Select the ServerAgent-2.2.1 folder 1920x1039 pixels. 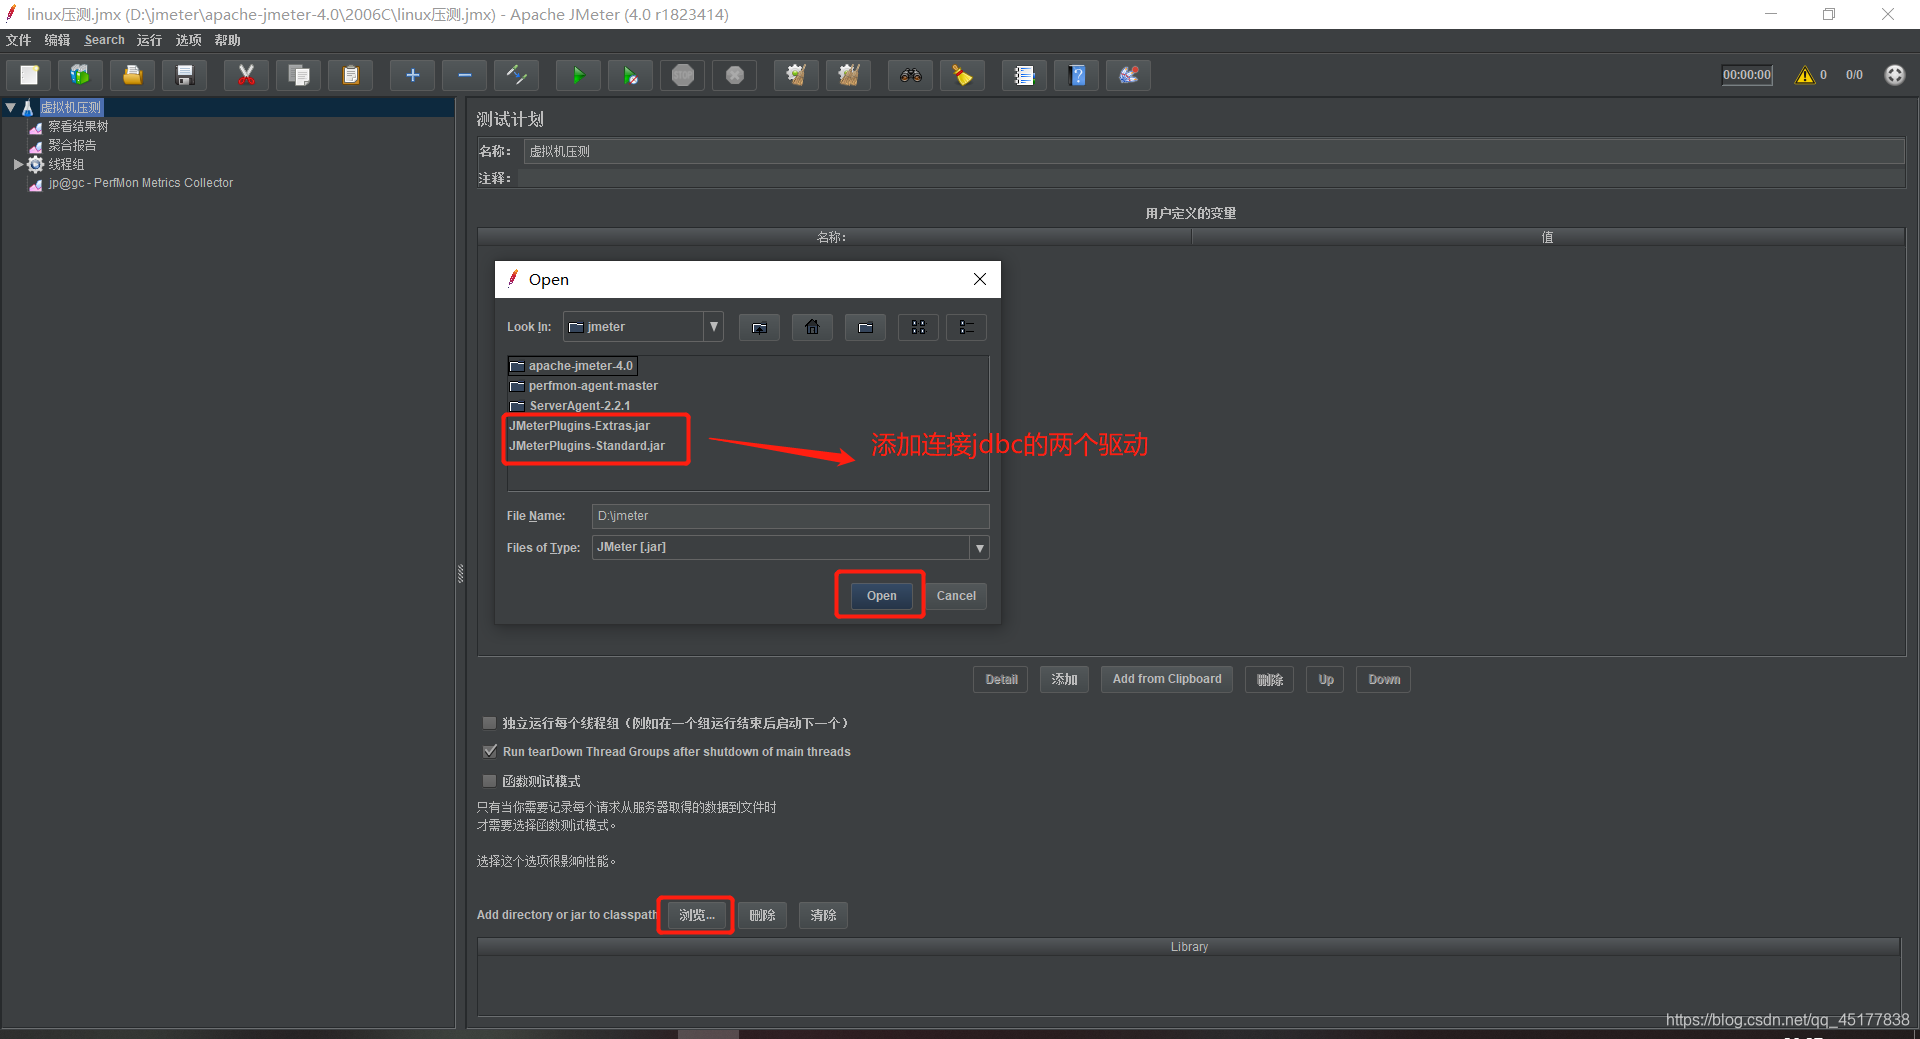(x=570, y=406)
